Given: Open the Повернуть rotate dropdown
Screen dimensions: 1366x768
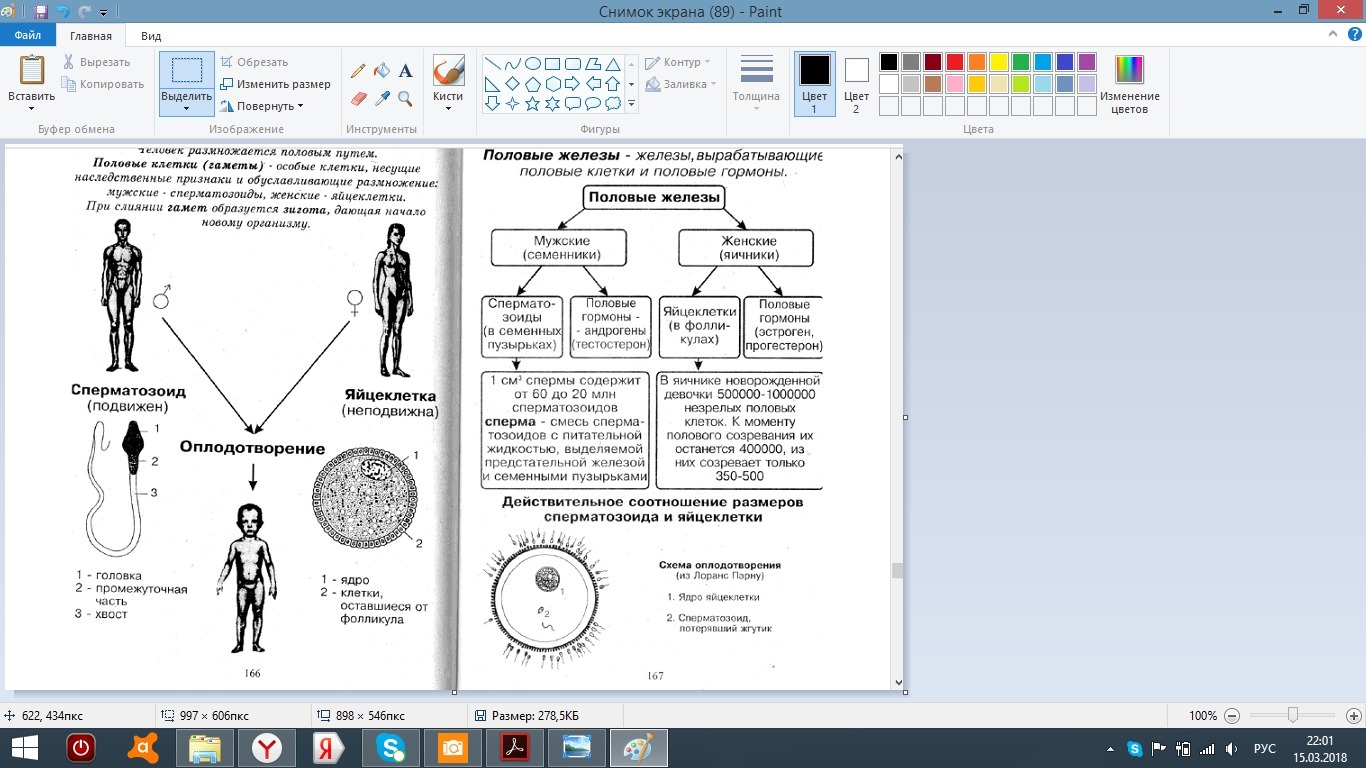Looking at the screenshot, I should pyautogui.click(x=264, y=106).
